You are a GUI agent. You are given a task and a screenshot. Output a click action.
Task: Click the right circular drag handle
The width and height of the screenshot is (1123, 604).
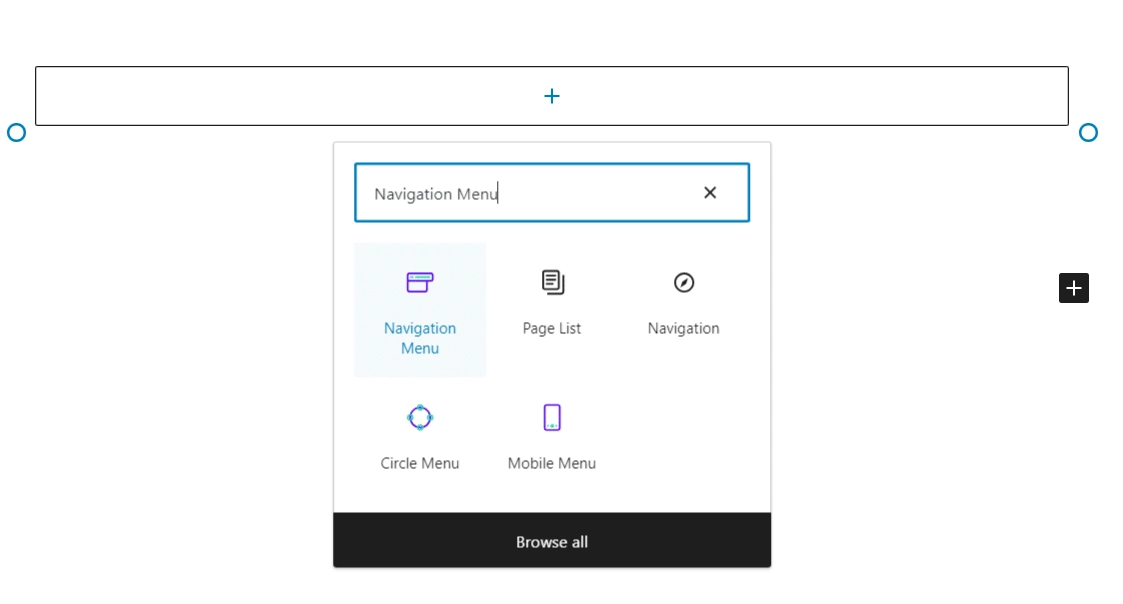[x=1088, y=132]
